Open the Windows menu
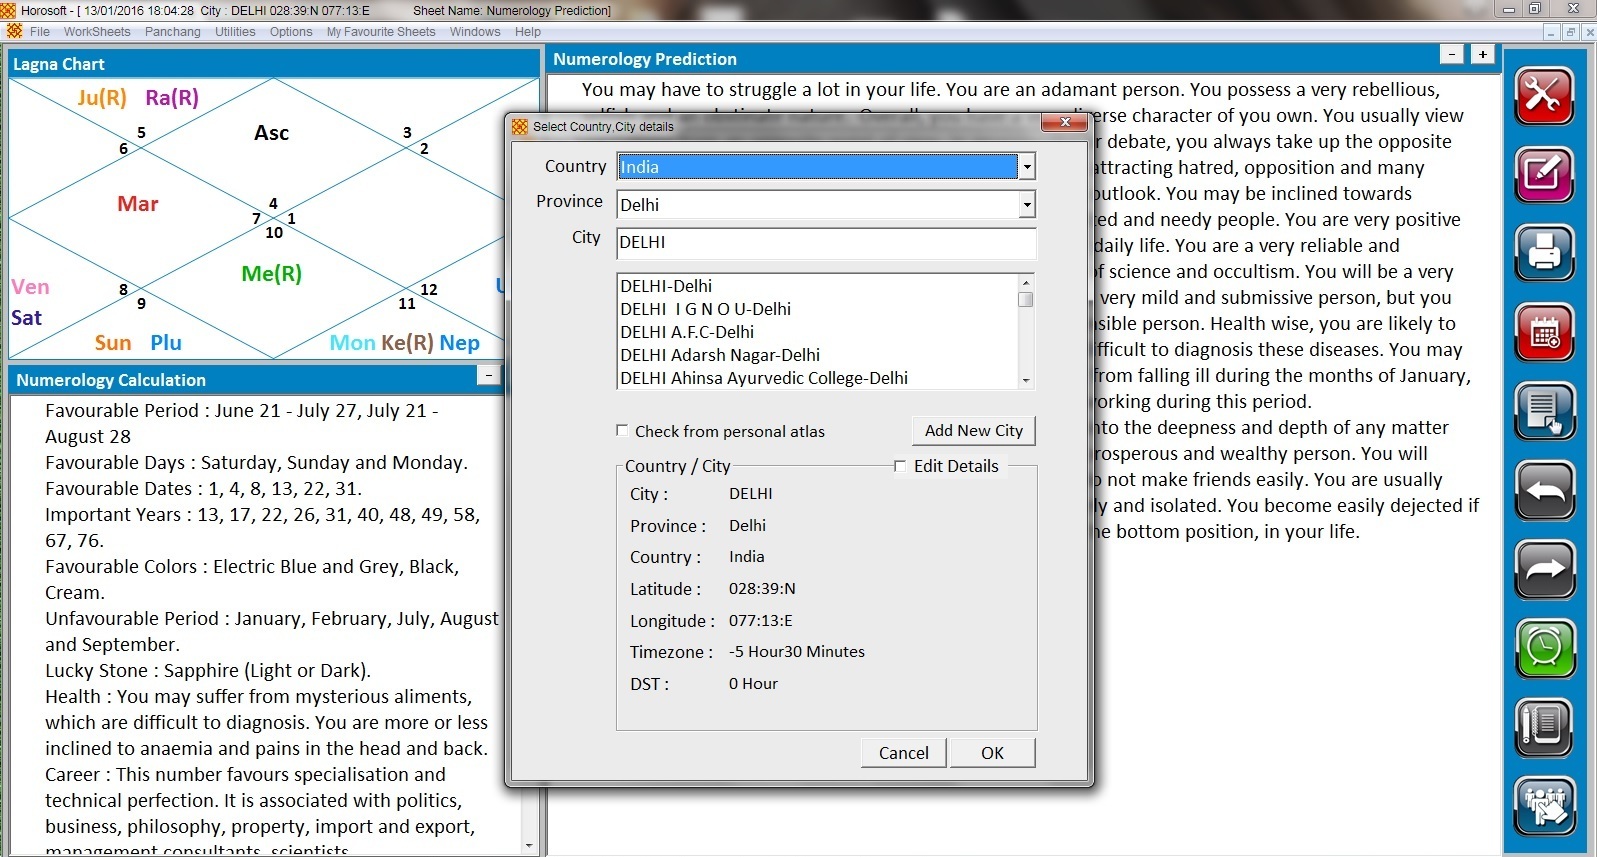The image size is (1597, 857). 475,32
